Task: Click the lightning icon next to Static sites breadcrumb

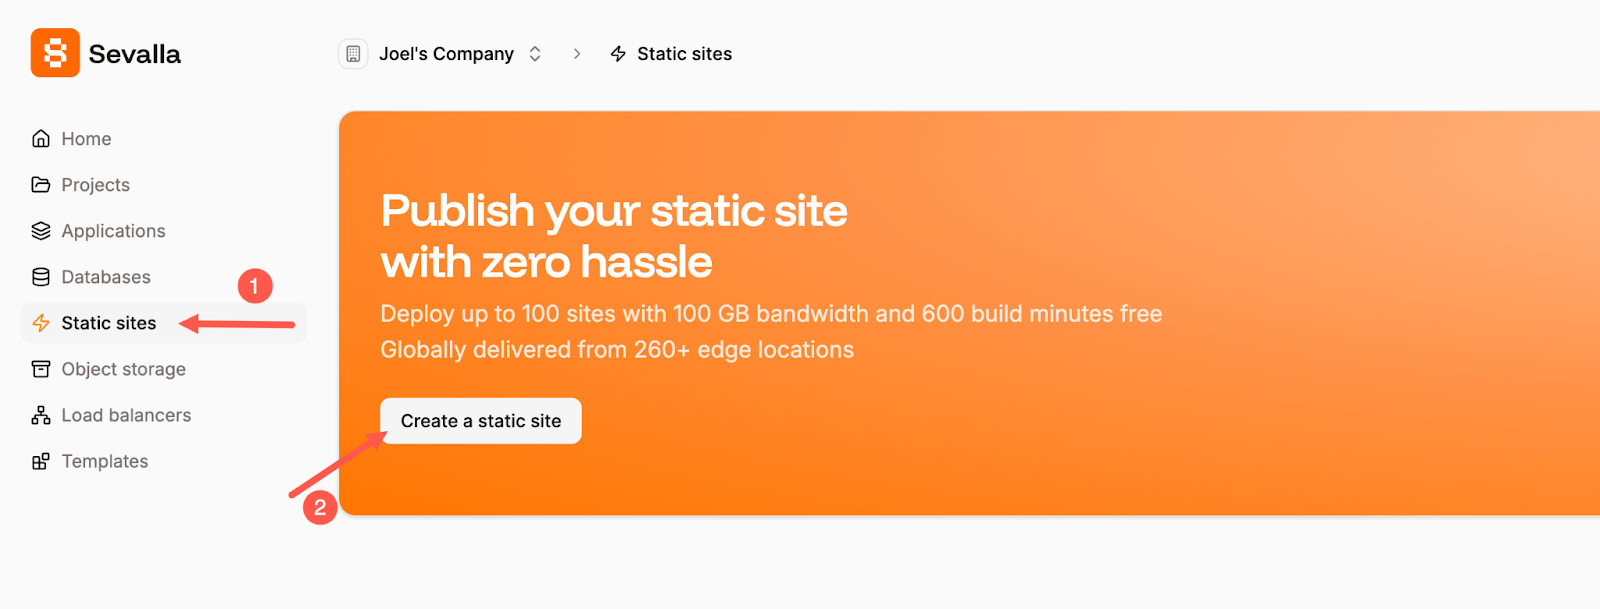Action: point(617,53)
